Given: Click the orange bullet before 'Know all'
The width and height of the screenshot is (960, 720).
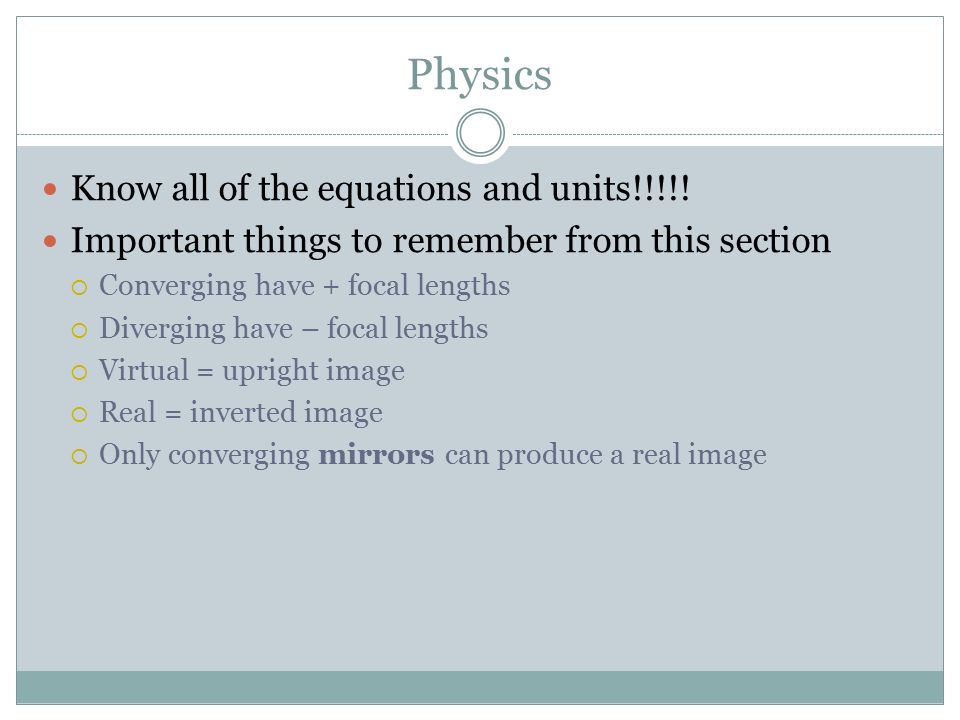Looking at the screenshot, I should [x=50, y=189].
